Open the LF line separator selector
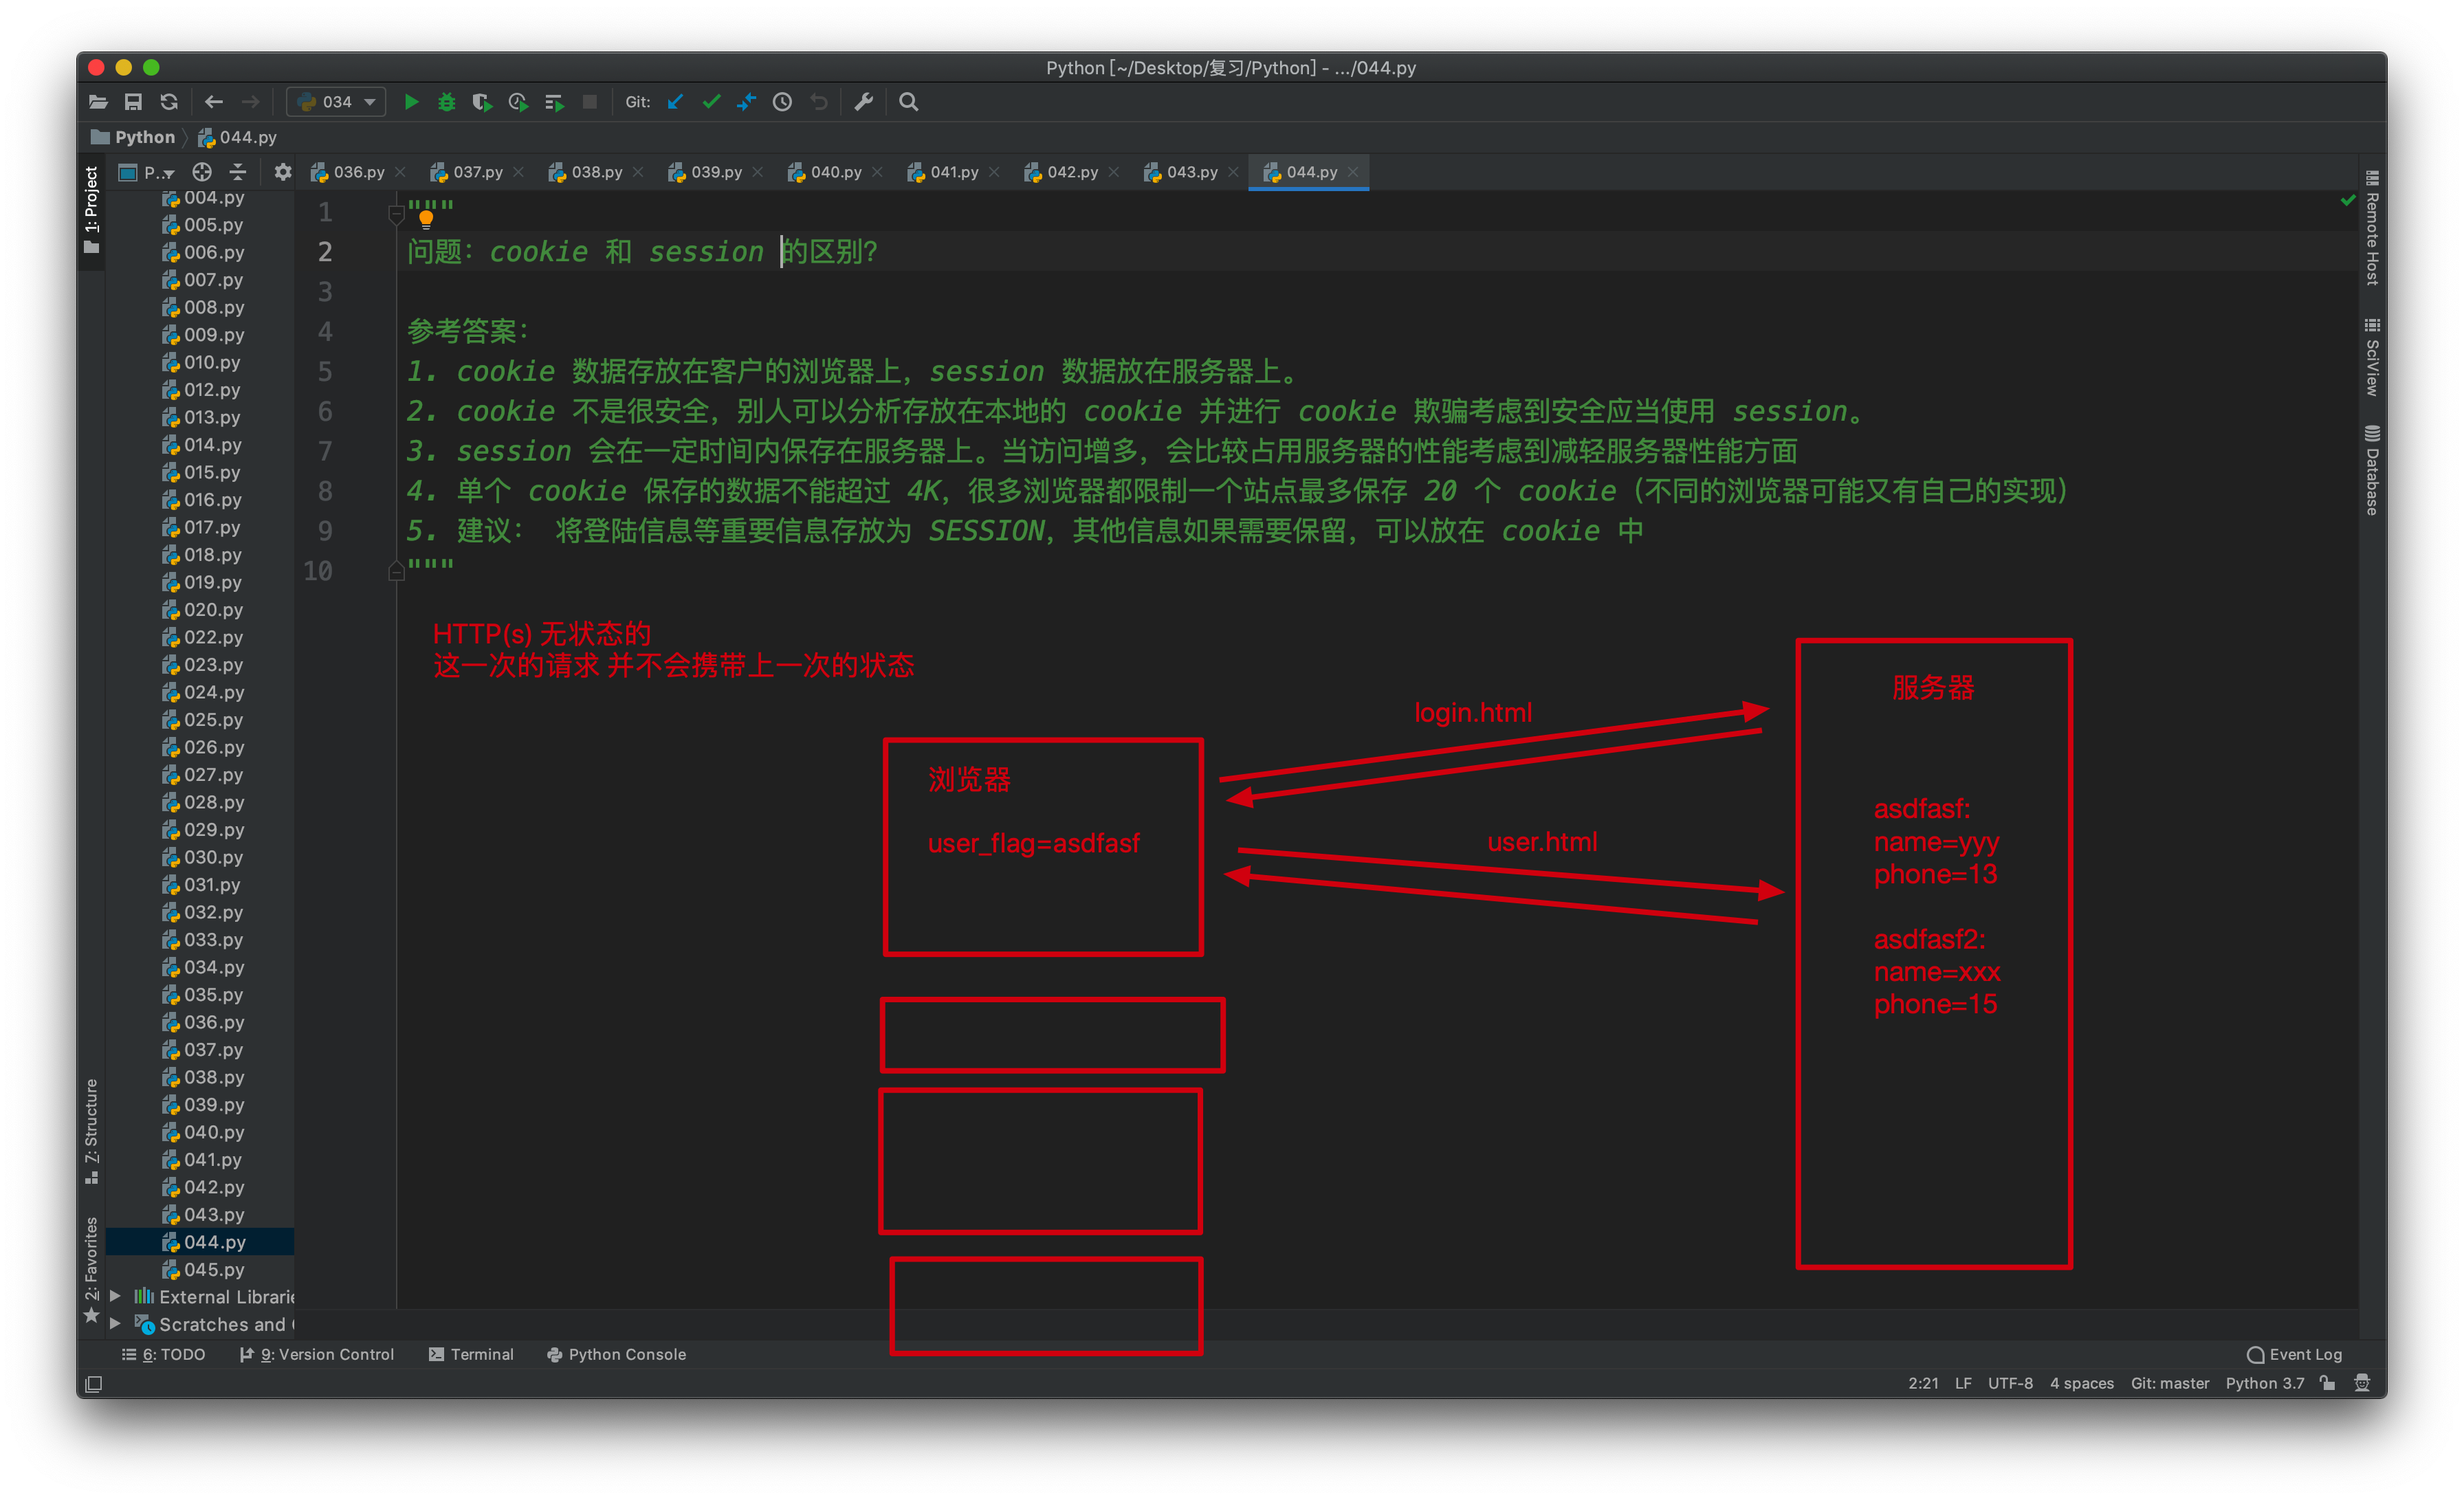Viewport: 2464px width, 1500px height. coord(1963,1384)
